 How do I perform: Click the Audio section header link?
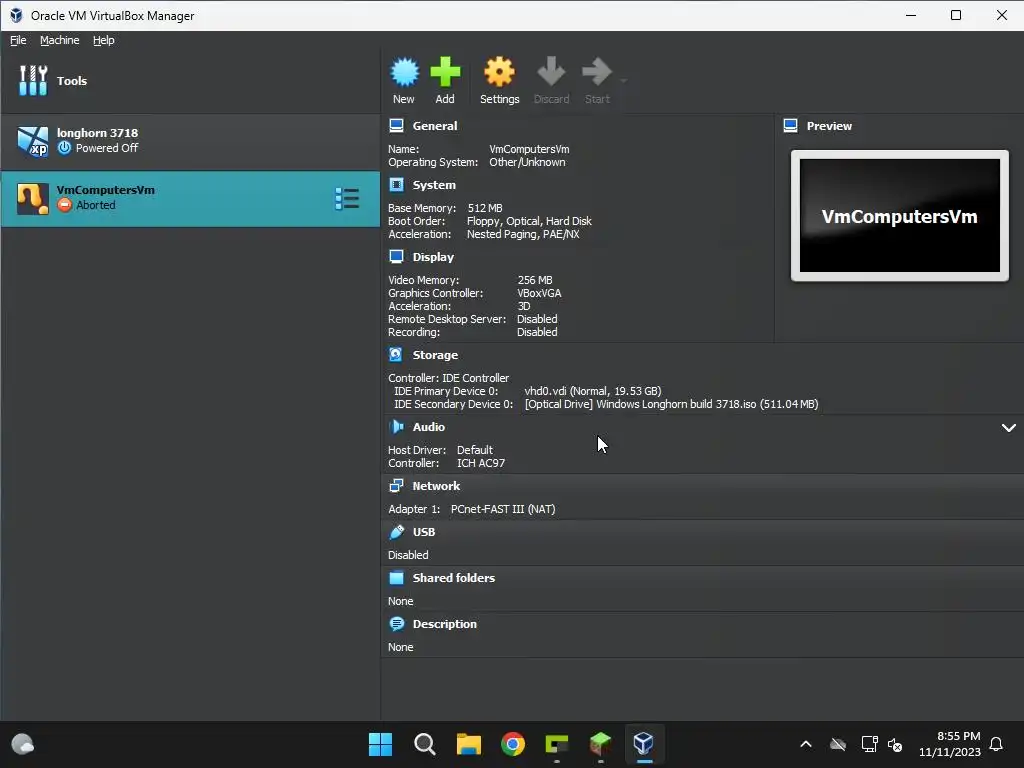[x=428, y=426]
